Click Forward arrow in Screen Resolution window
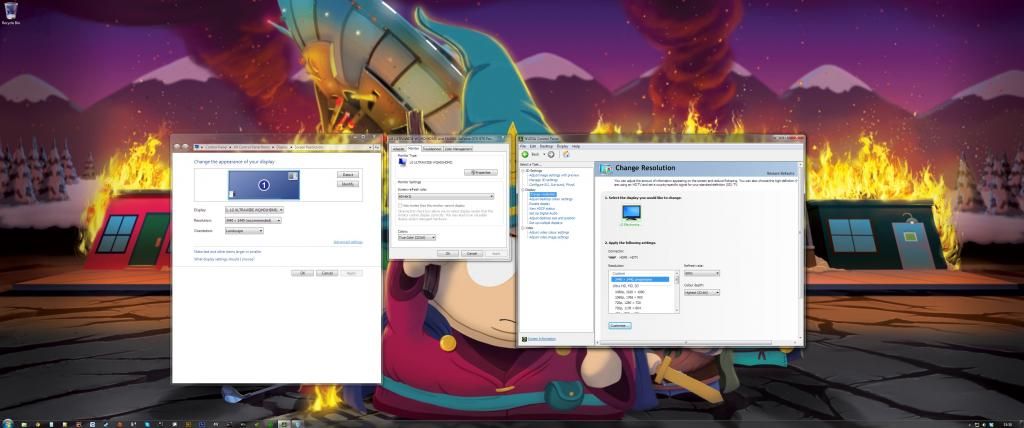The height and width of the screenshot is (428, 1024). [x=185, y=147]
